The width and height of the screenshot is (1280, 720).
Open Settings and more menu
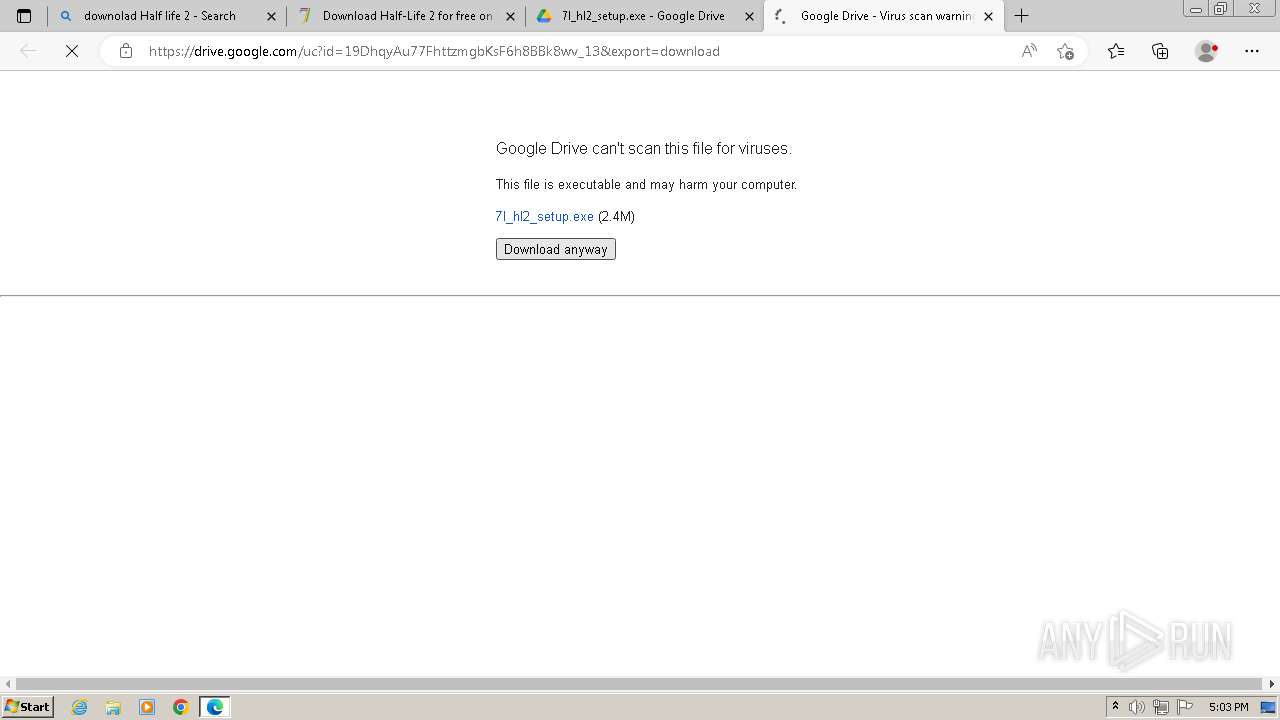[x=1252, y=51]
